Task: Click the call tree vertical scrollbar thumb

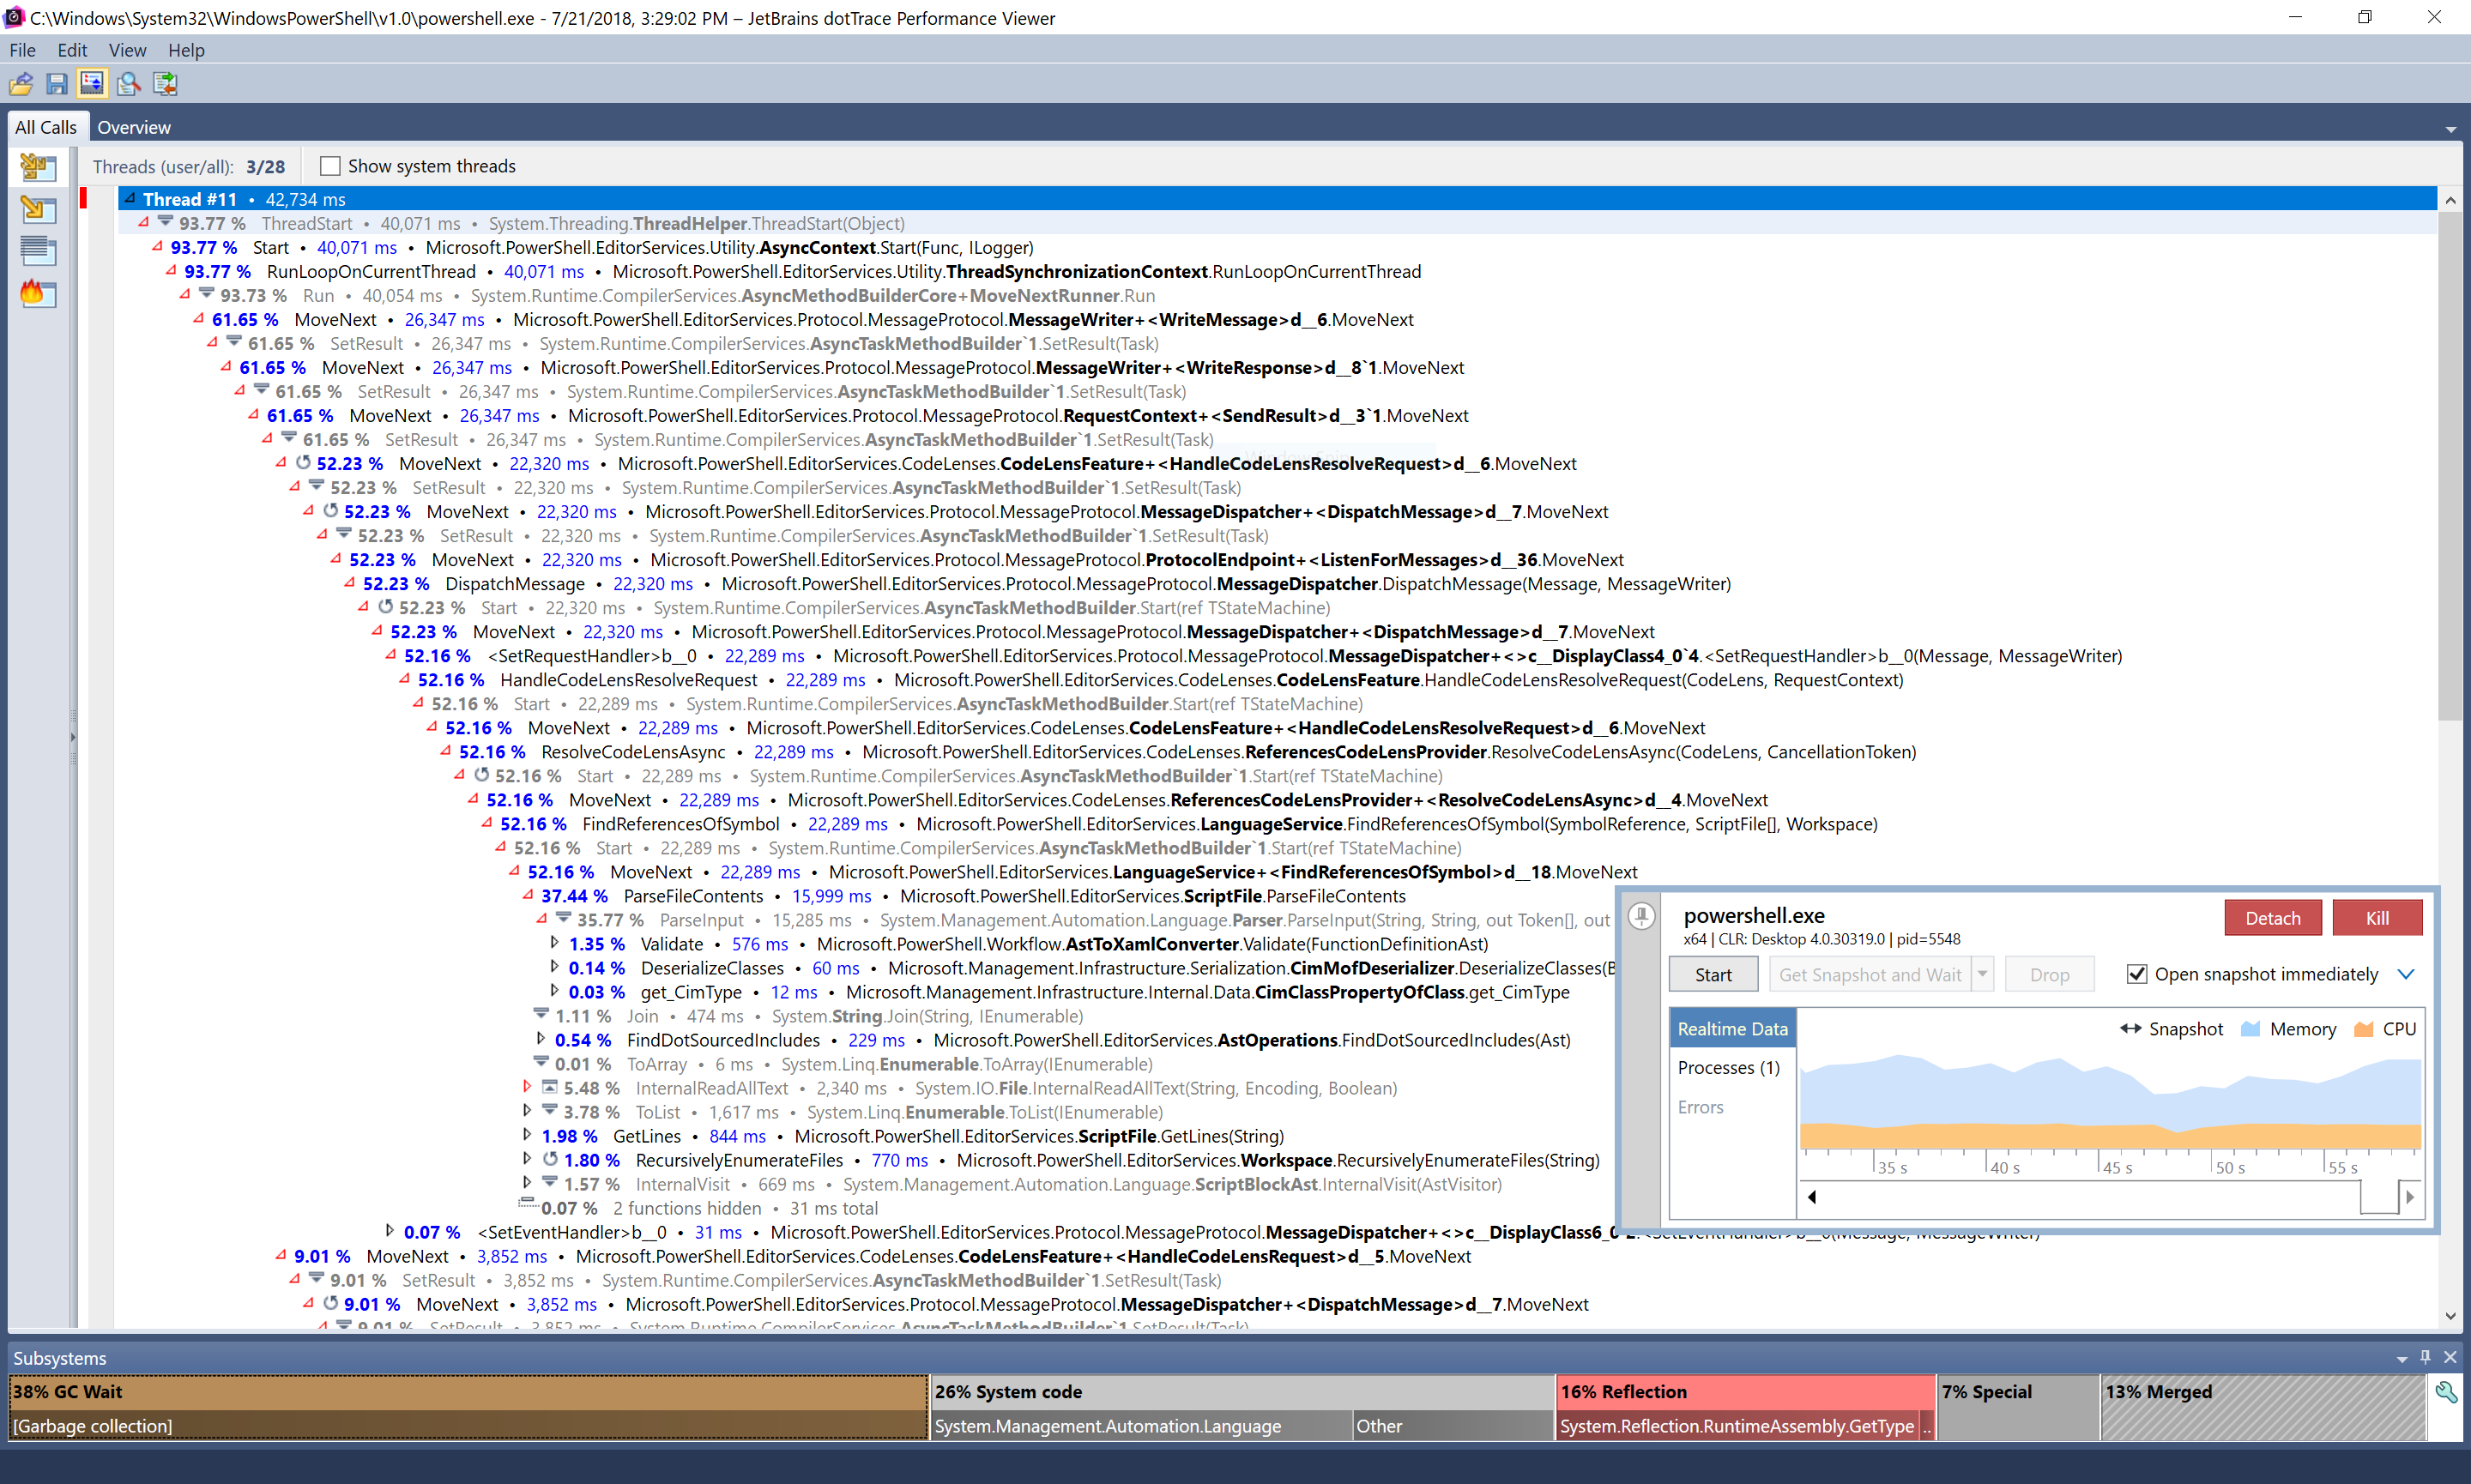Action: 2449,464
